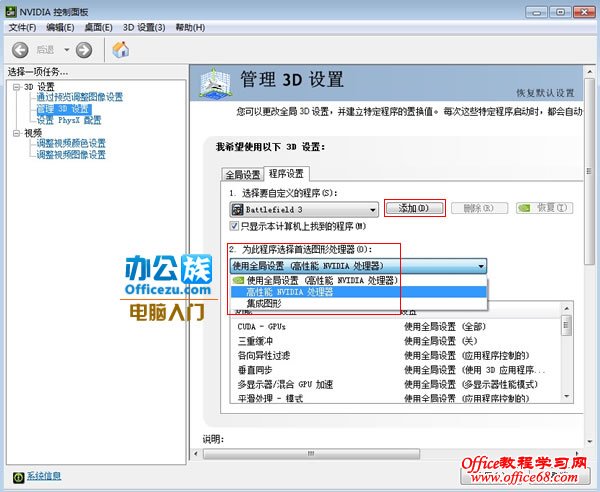Screen dimensions: 600x492
Task: Click 恢复默认设置 link
Action: click(545, 93)
